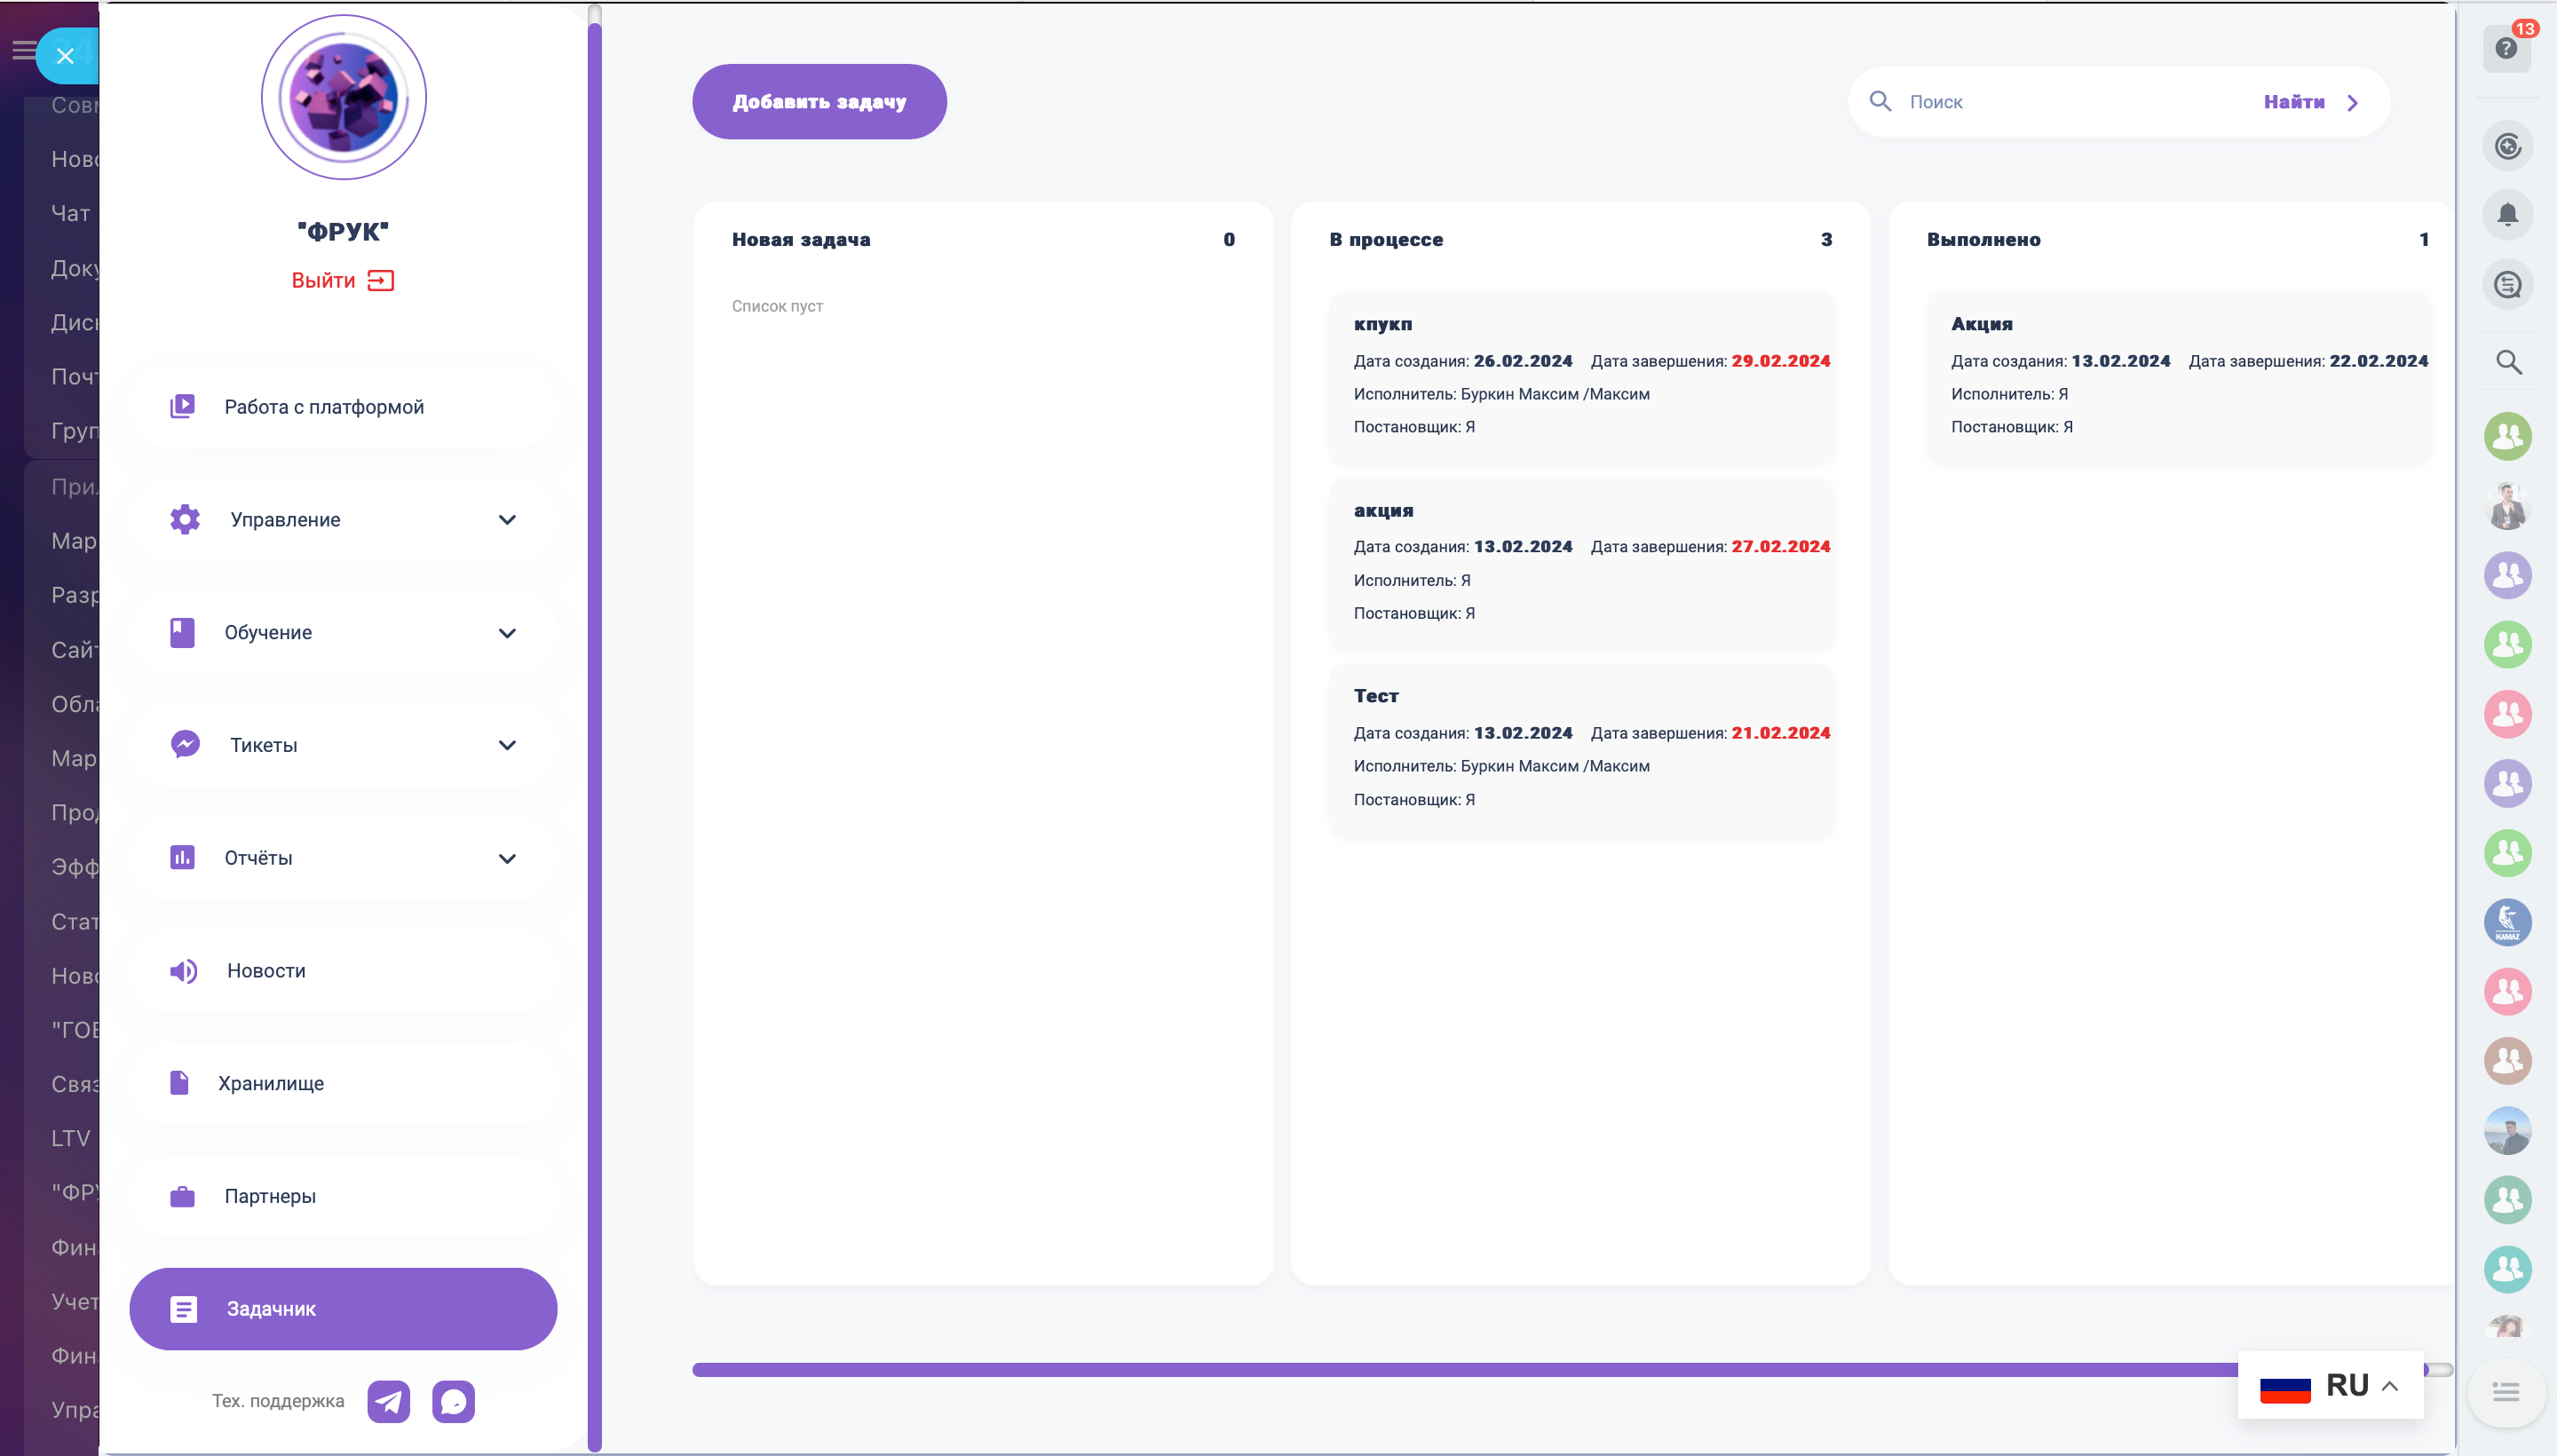Screen dimensions: 2557x1456
Task: Open the help question mark icon
Action: point(2506,49)
